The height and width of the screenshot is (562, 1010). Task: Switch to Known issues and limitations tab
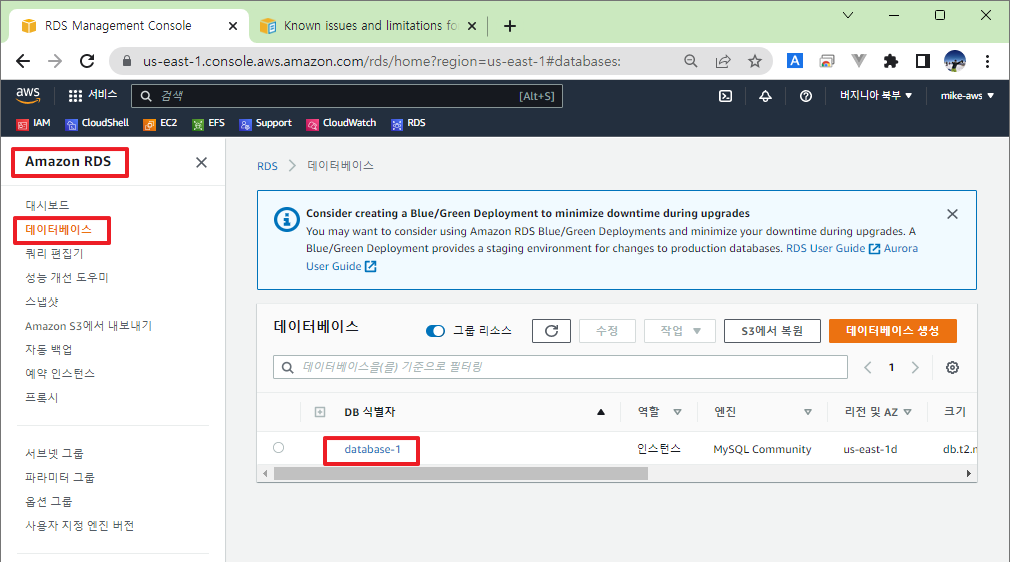tap(368, 26)
